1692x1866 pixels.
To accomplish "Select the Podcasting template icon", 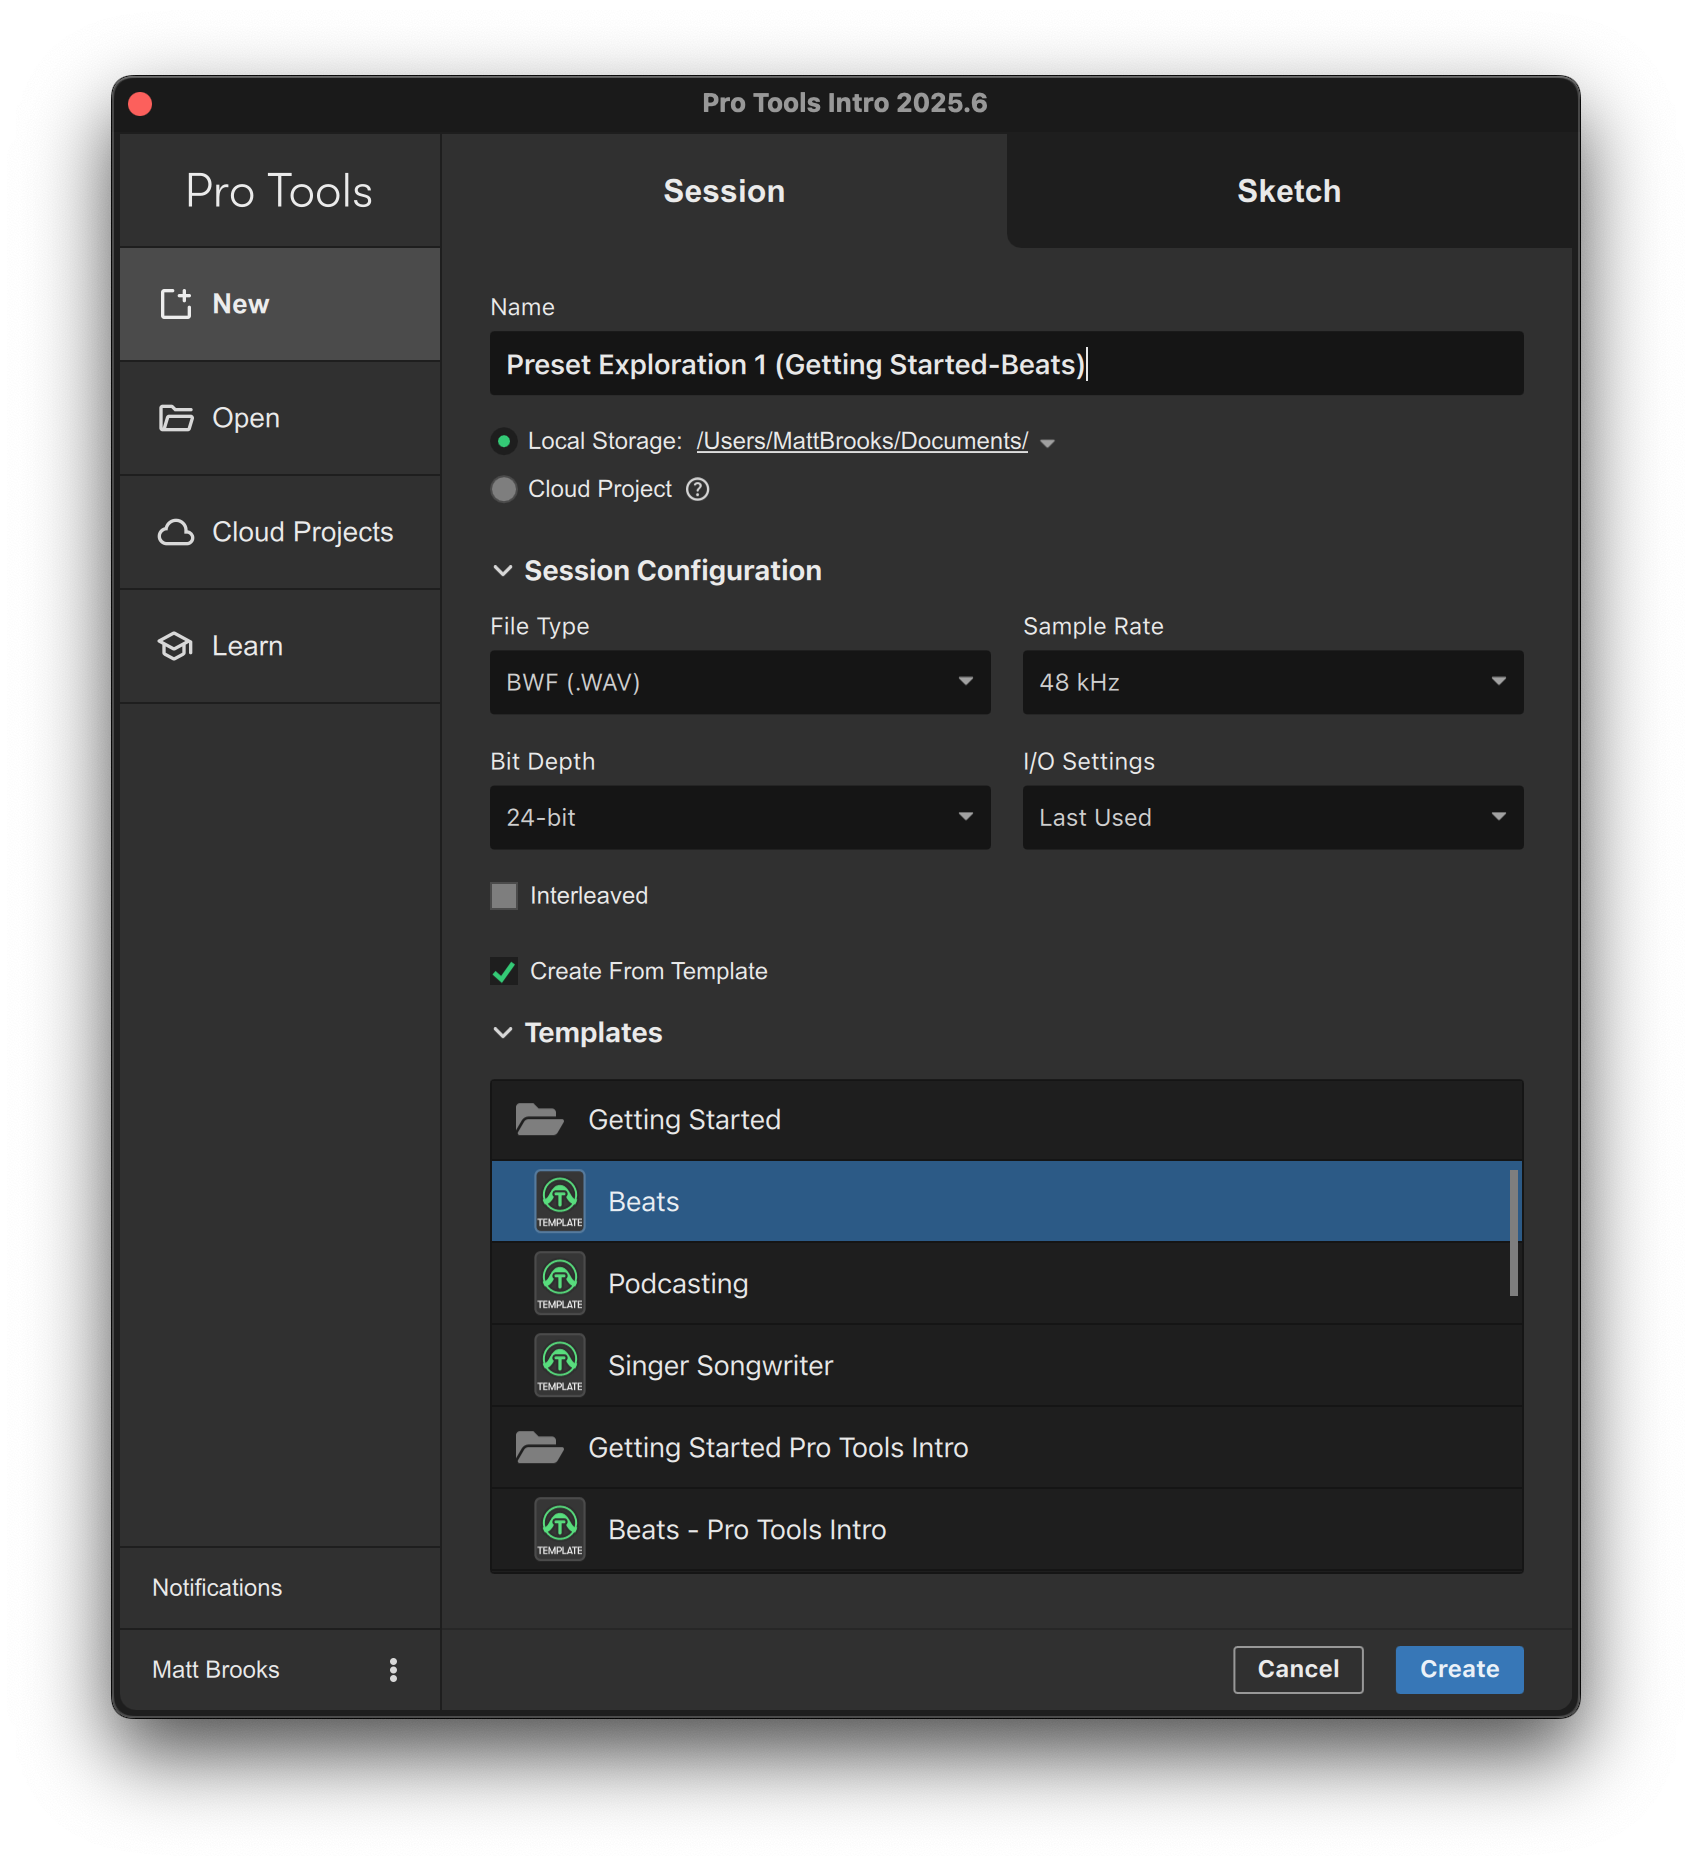I will point(560,1283).
